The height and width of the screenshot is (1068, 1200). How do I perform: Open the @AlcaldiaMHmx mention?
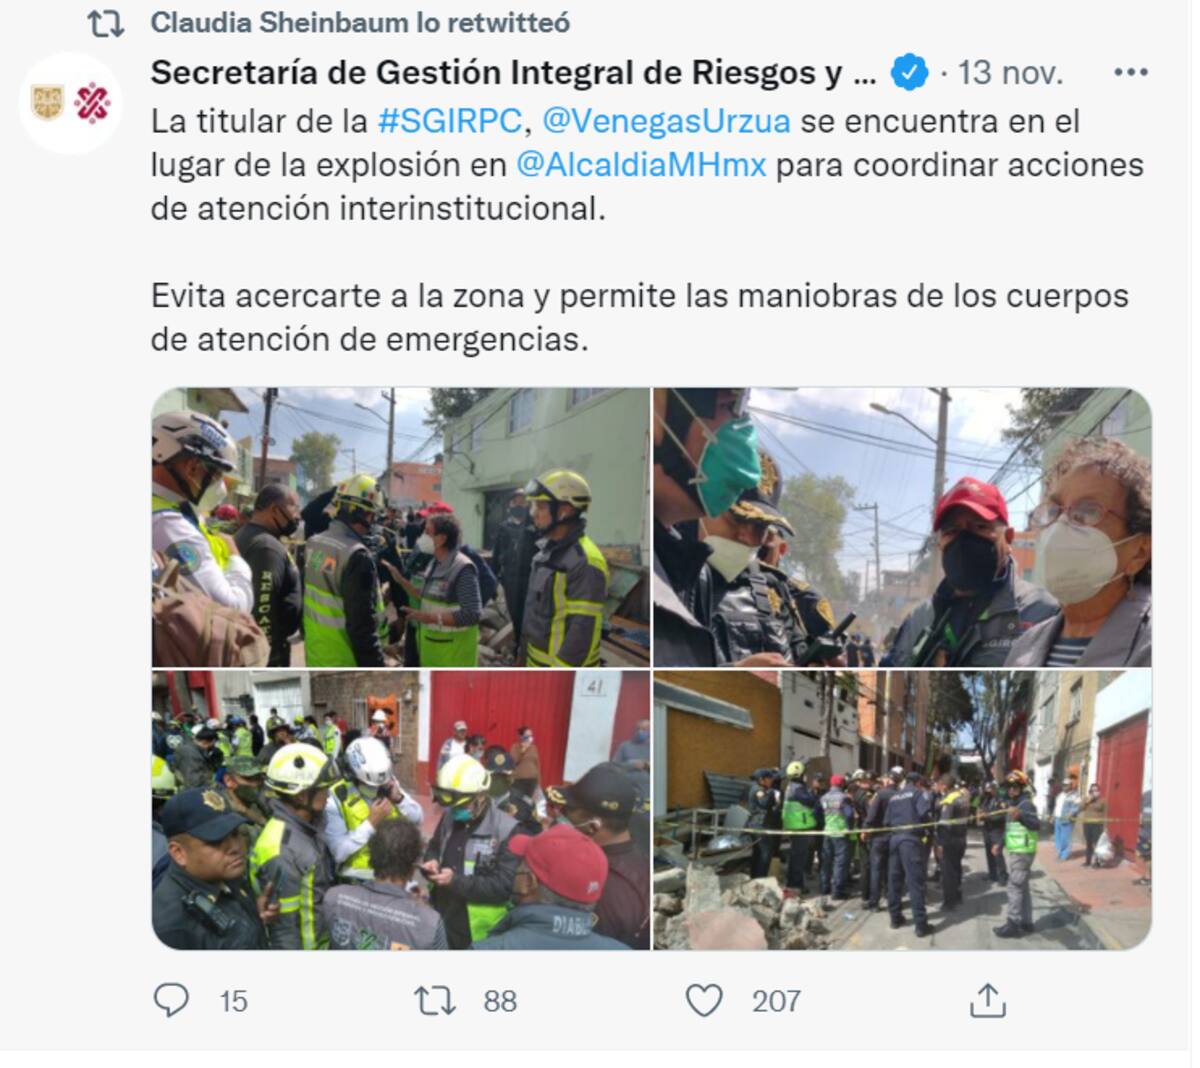tap(641, 165)
